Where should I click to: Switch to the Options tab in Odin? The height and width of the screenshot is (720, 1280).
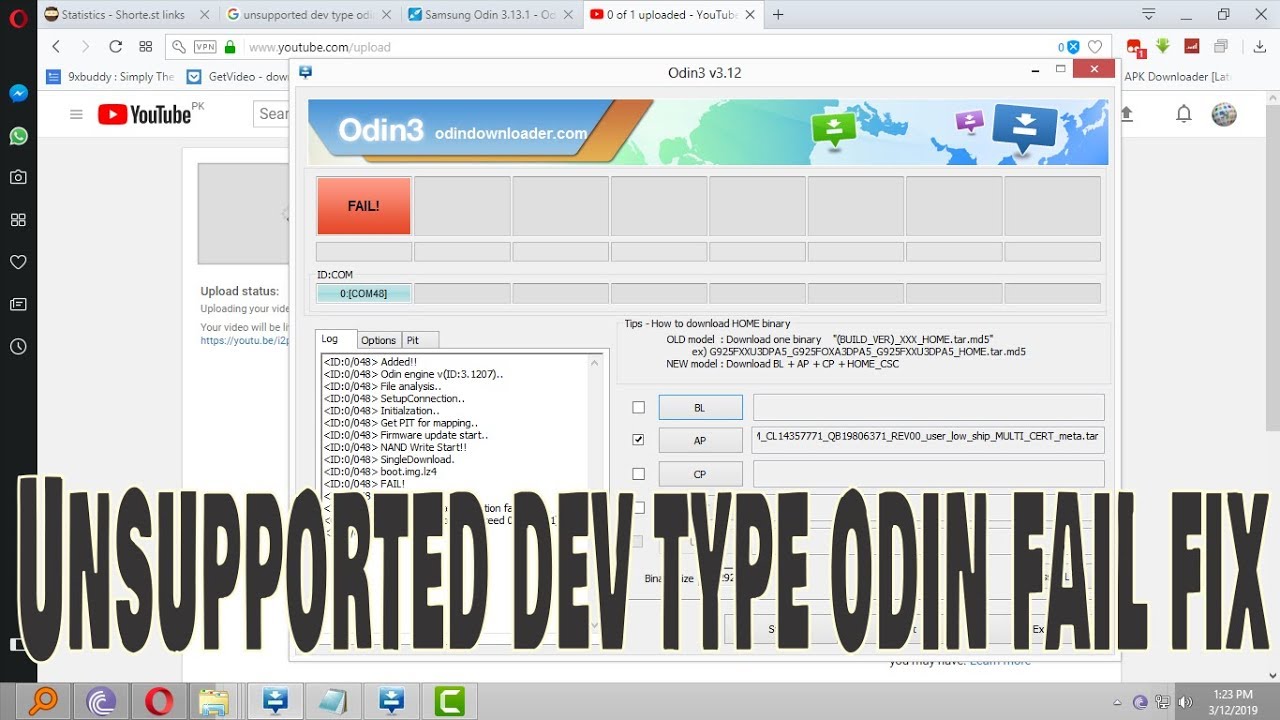coord(379,340)
